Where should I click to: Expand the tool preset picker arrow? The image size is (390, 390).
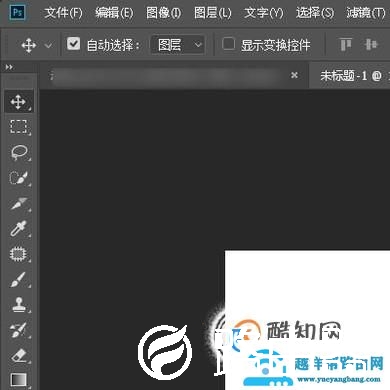click(48, 45)
